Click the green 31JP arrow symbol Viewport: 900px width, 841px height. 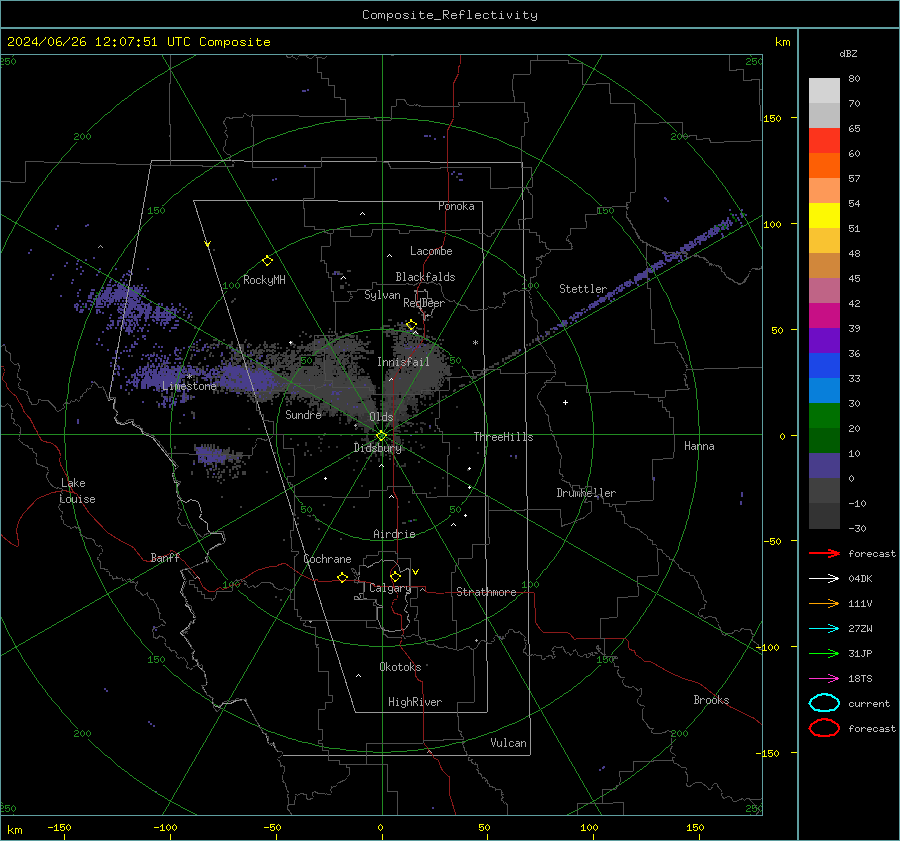(824, 653)
